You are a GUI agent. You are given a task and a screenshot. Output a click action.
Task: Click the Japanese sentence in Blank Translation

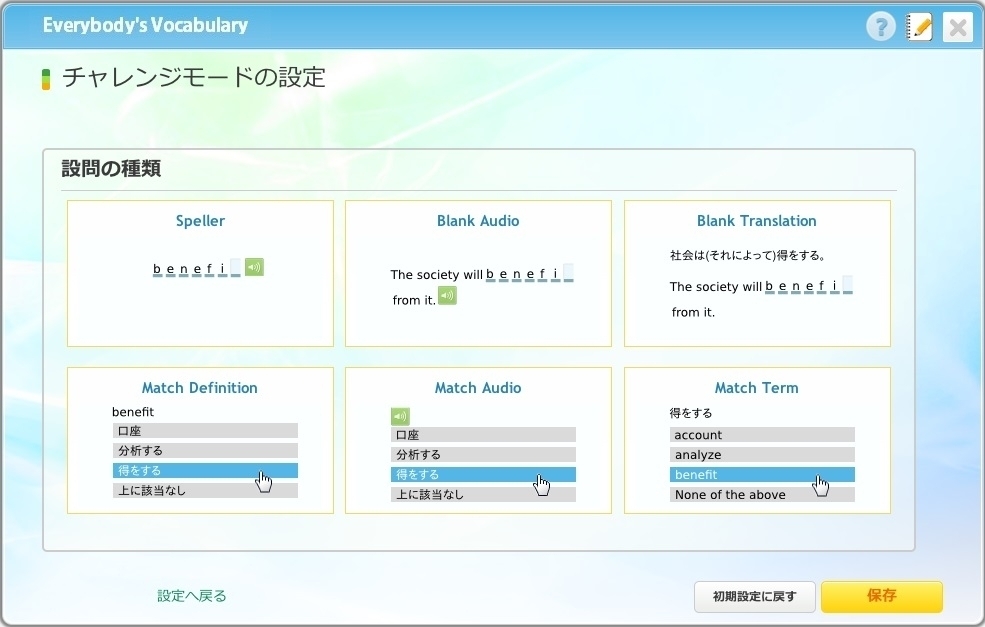coord(748,255)
